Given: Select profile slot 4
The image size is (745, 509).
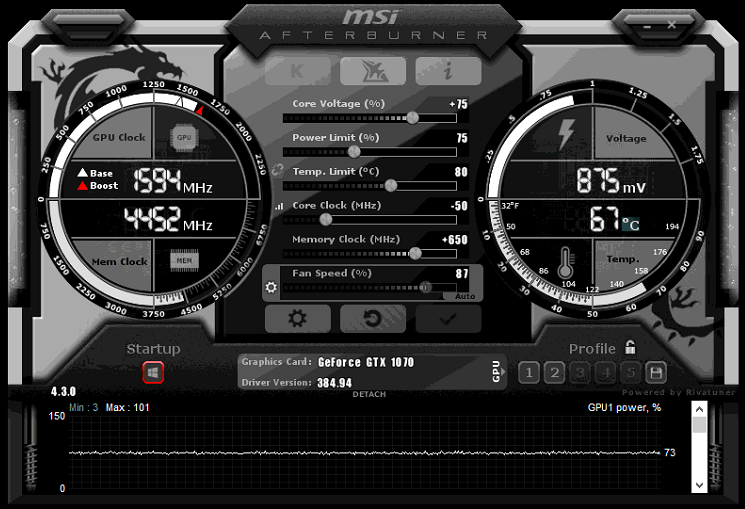Looking at the screenshot, I should 605,373.
